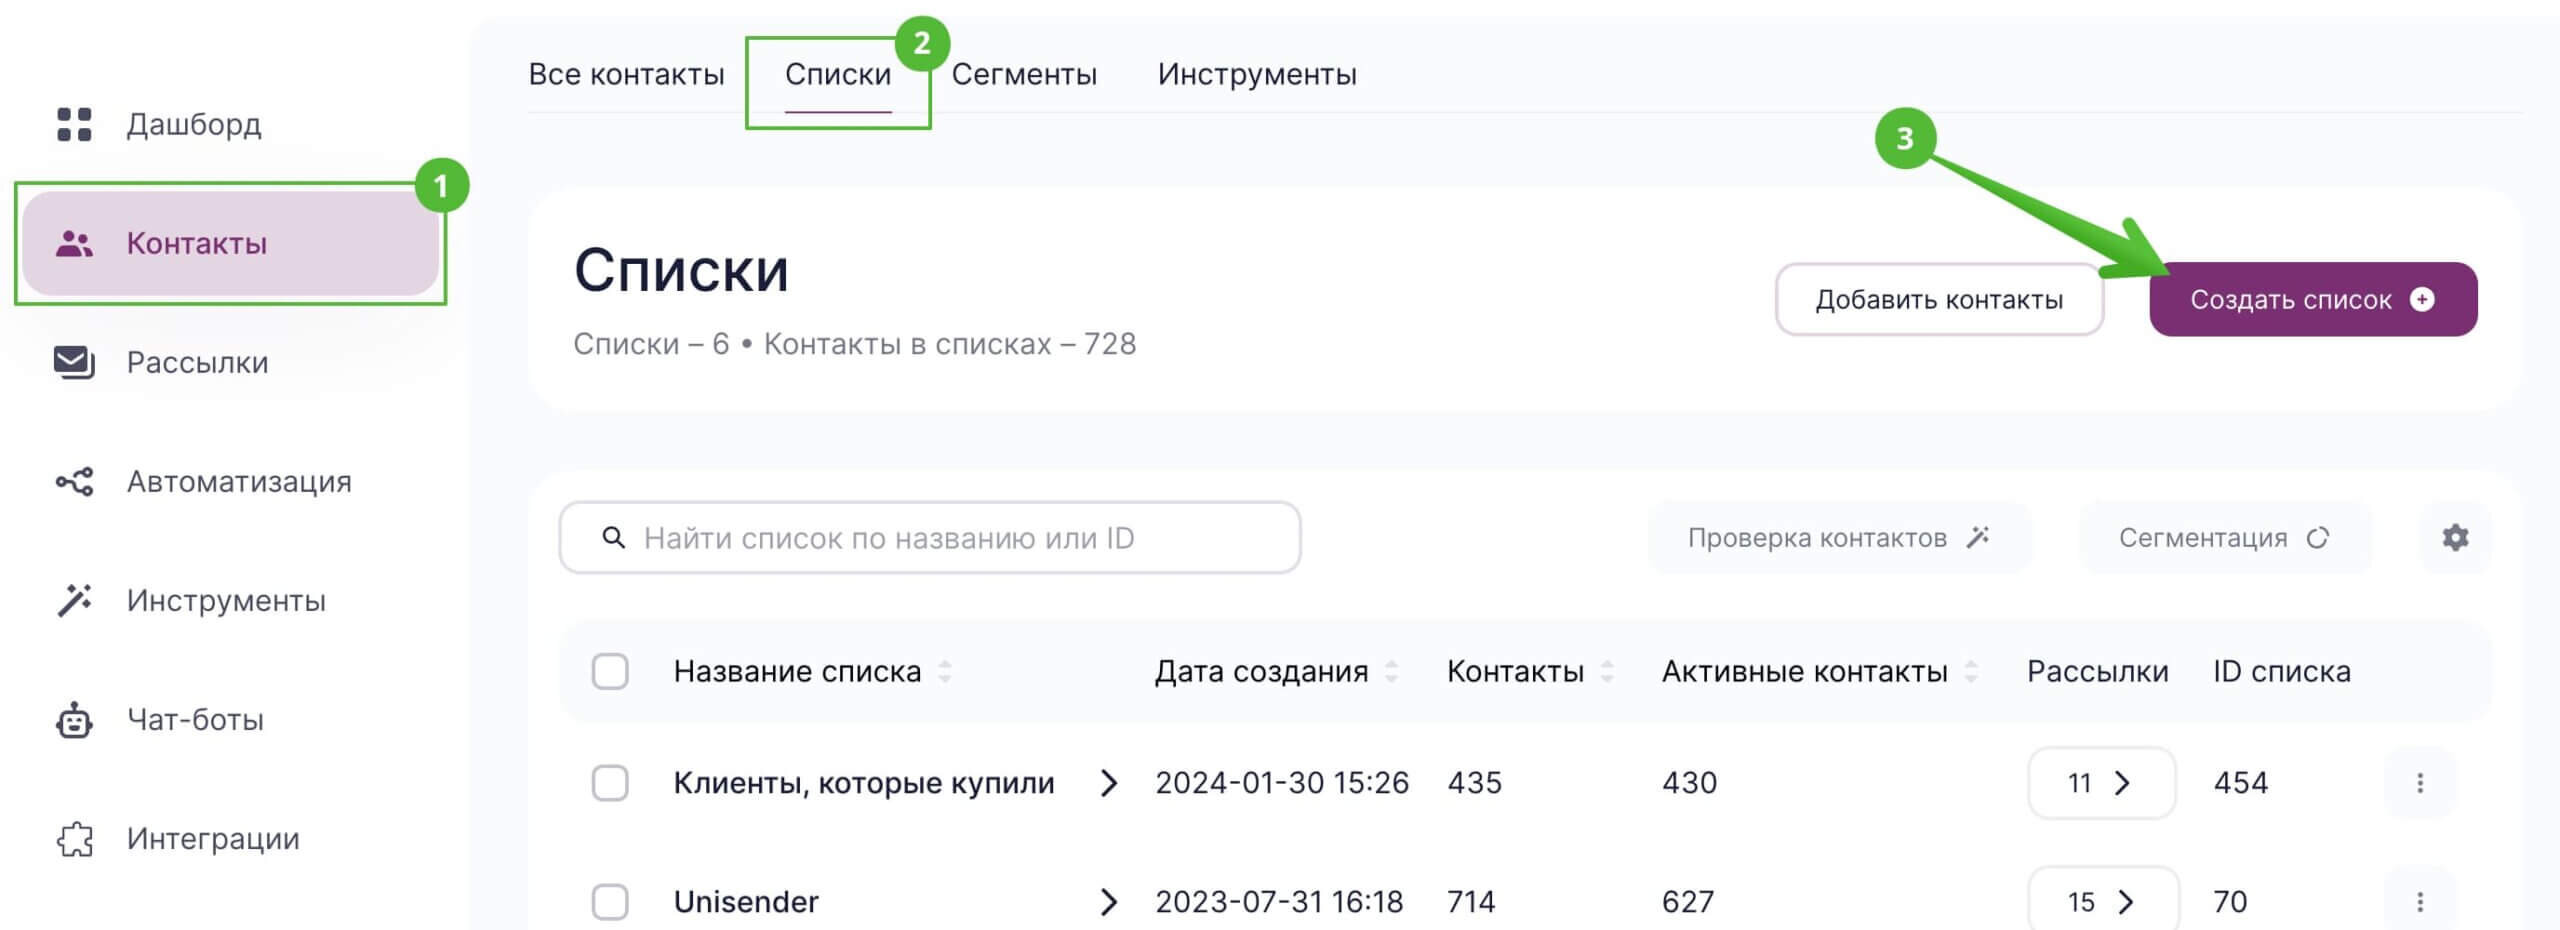This screenshot has width=2560, height=930.
Task: Click the Чат-боты robot icon
Action: pyautogui.click(x=74, y=719)
